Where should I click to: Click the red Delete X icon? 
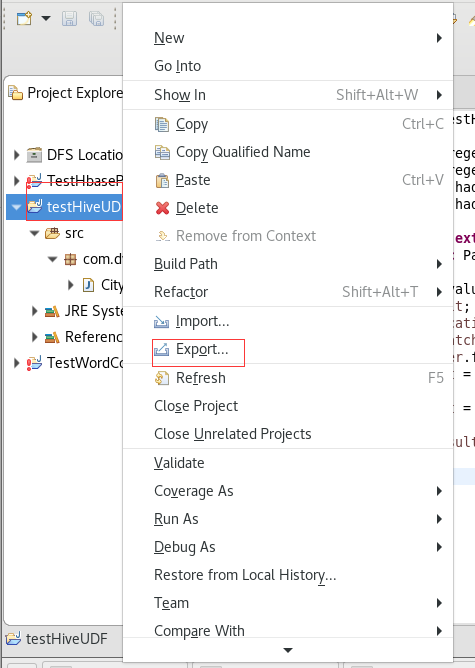pos(162,208)
